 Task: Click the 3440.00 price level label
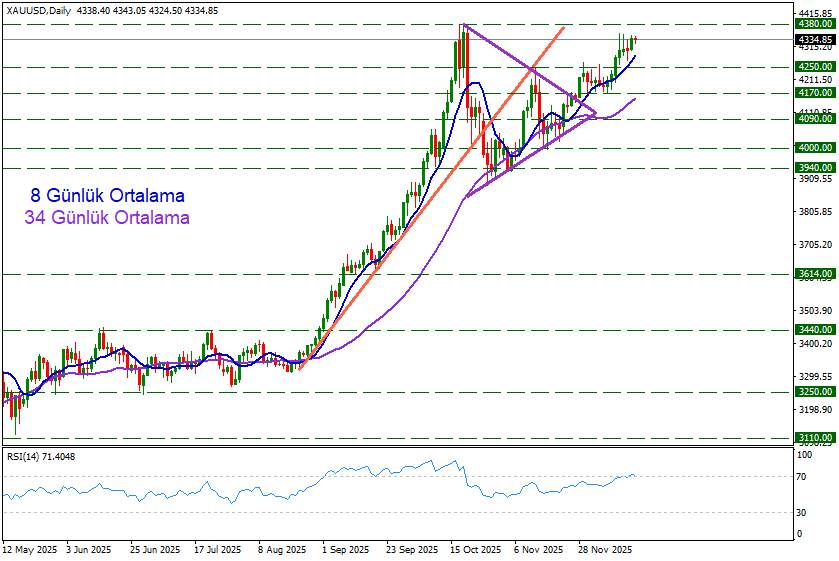(x=815, y=329)
